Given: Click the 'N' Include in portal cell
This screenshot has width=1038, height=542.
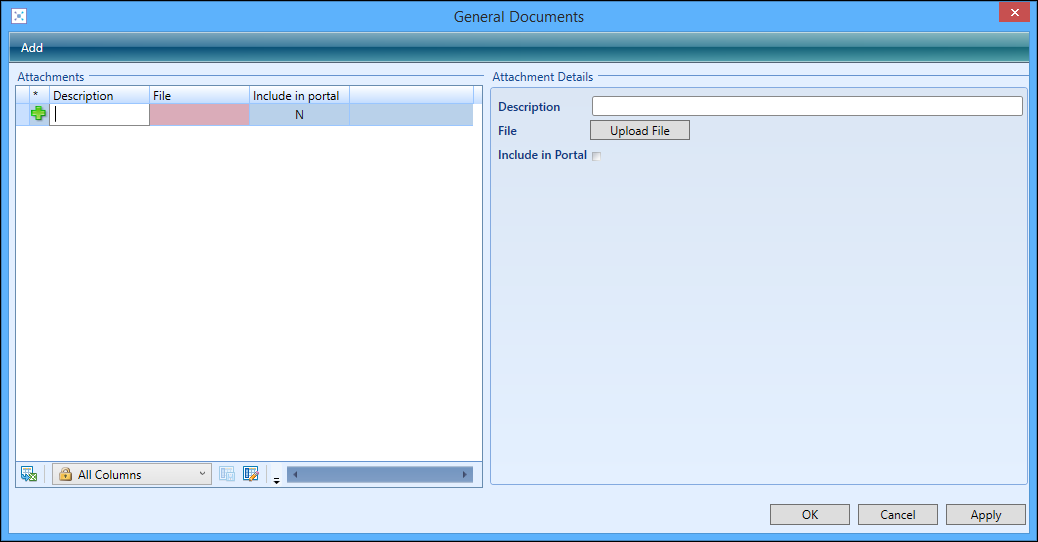Looking at the screenshot, I should [299, 114].
